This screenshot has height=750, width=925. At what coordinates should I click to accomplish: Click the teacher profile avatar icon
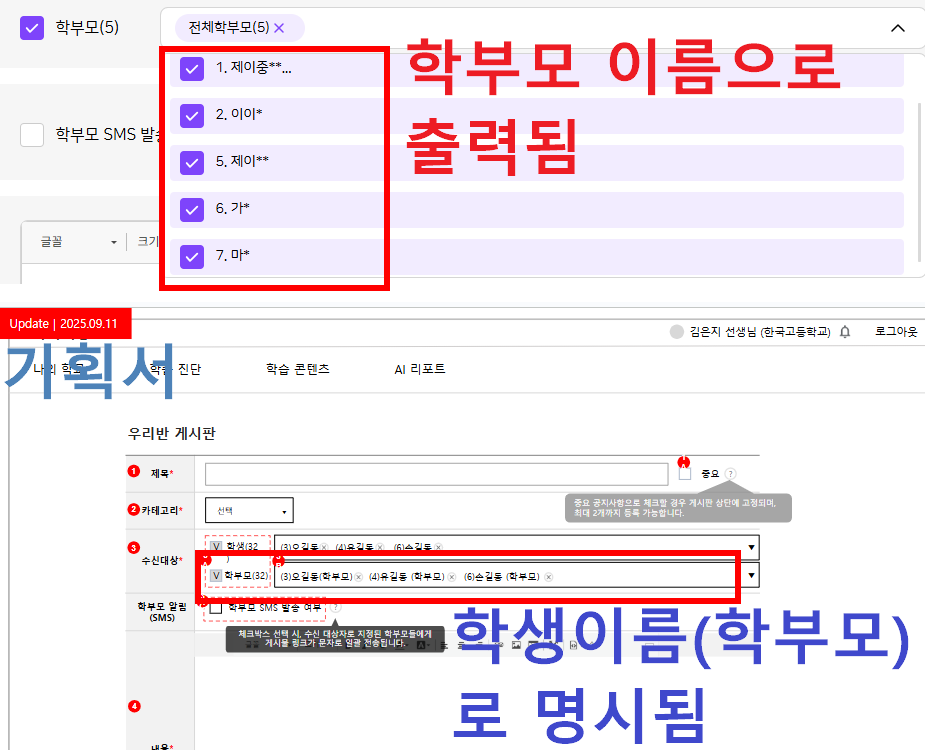[676, 332]
